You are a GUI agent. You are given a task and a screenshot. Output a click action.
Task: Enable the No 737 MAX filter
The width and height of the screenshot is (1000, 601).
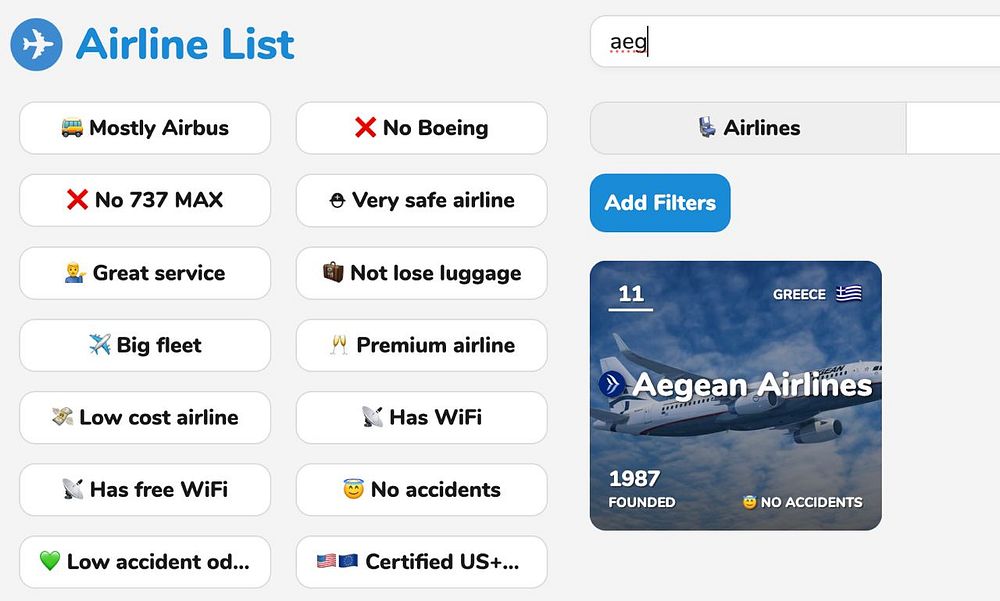[x=145, y=200]
